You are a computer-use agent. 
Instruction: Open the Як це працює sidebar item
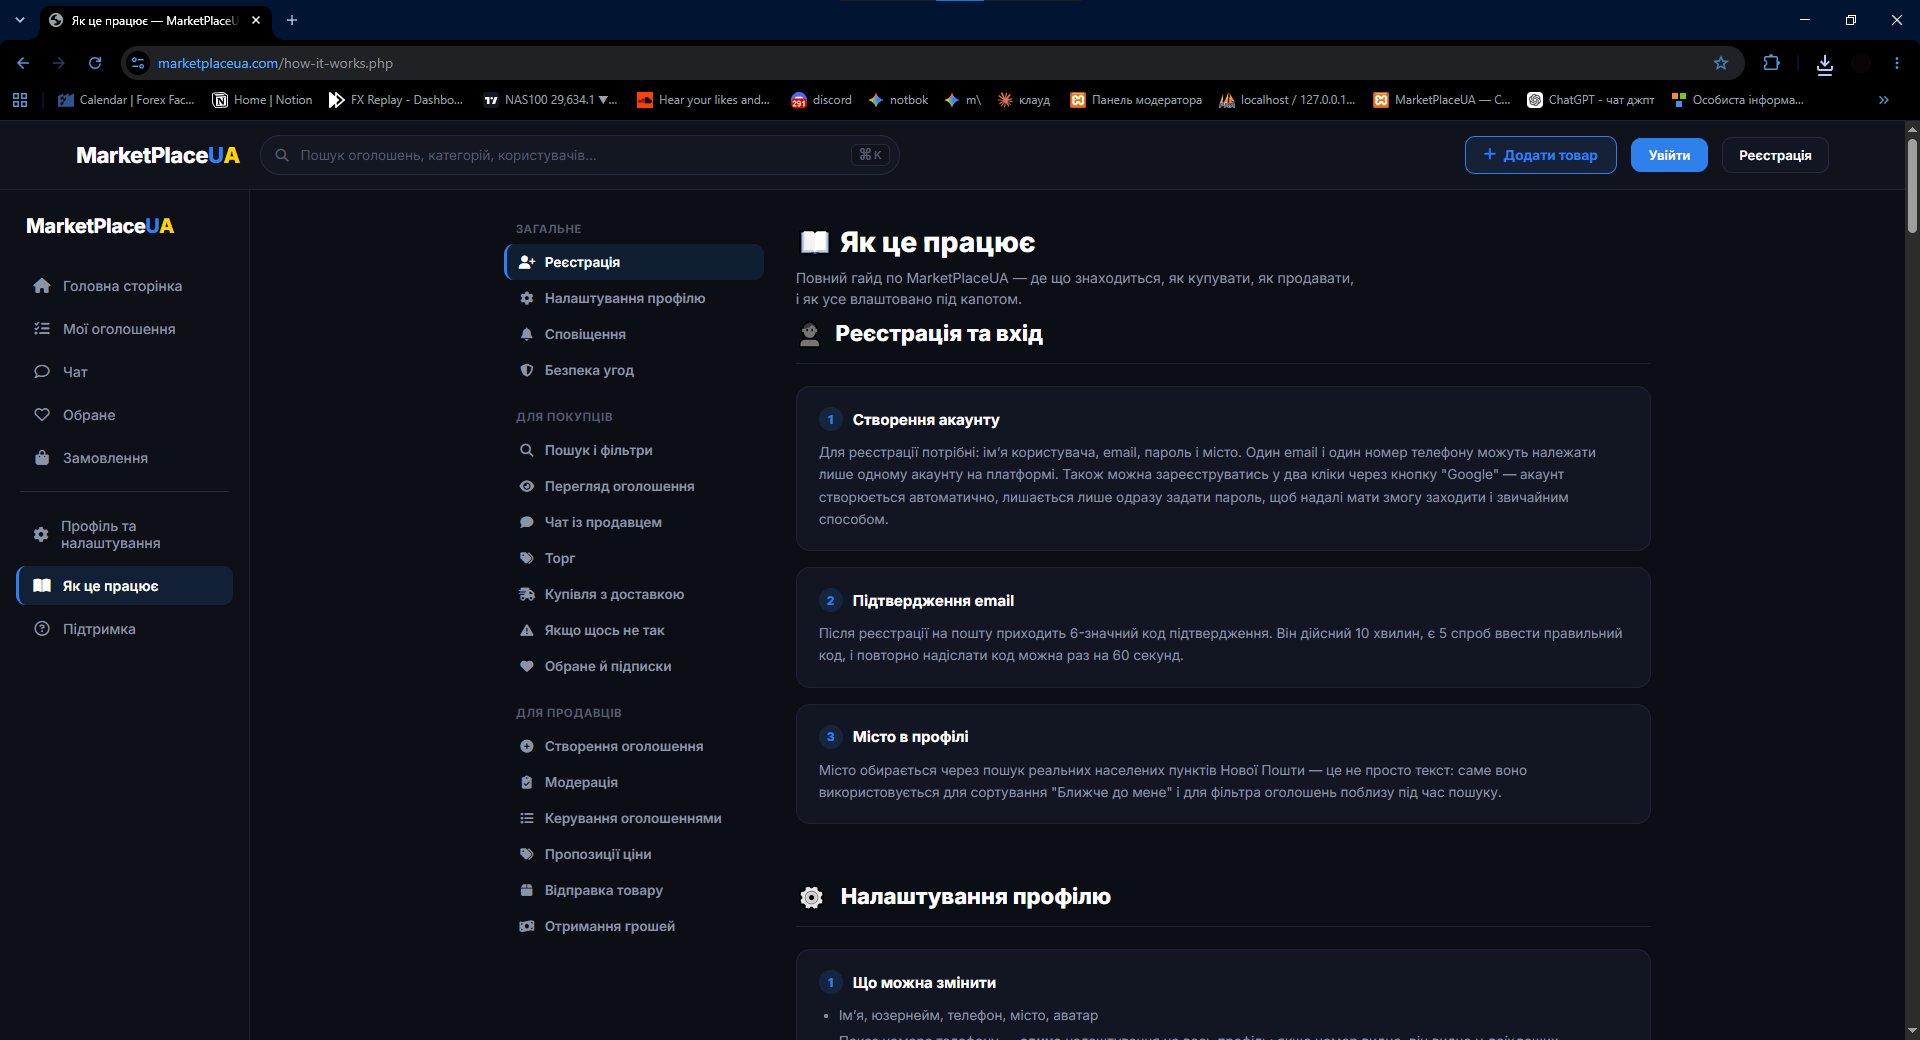[x=125, y=586]
